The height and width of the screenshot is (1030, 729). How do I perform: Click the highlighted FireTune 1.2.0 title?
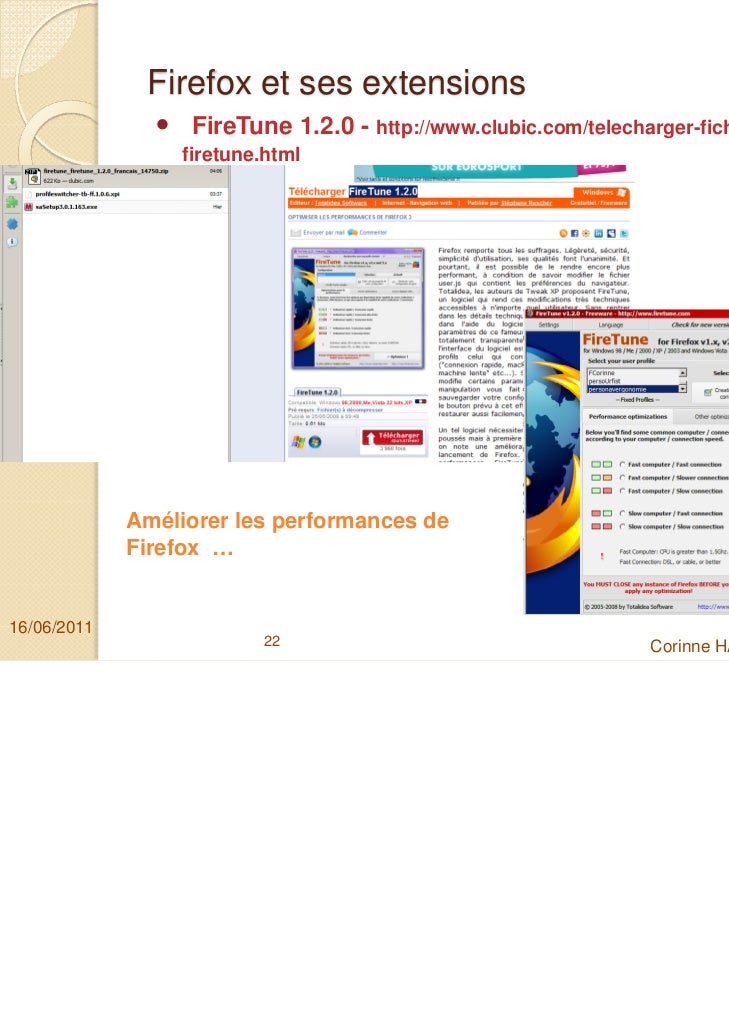[383, 191]
